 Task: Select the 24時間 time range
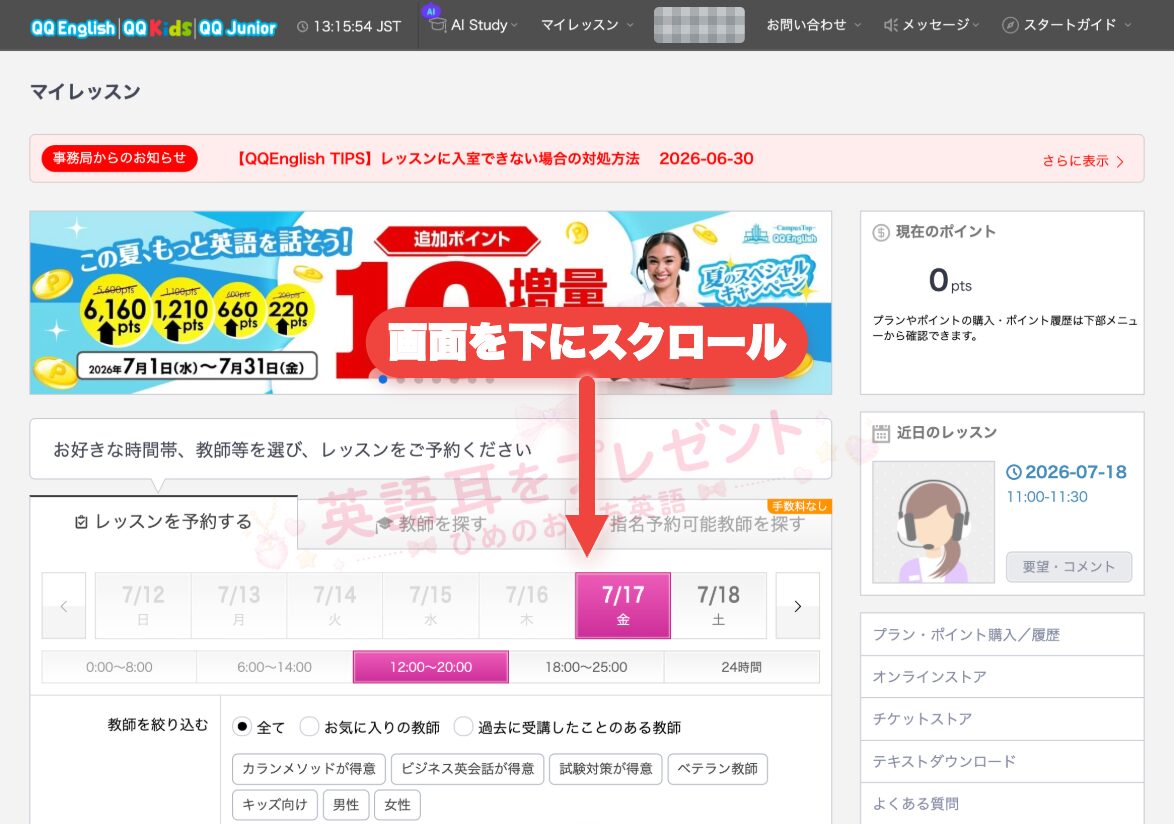coord(741,667)
